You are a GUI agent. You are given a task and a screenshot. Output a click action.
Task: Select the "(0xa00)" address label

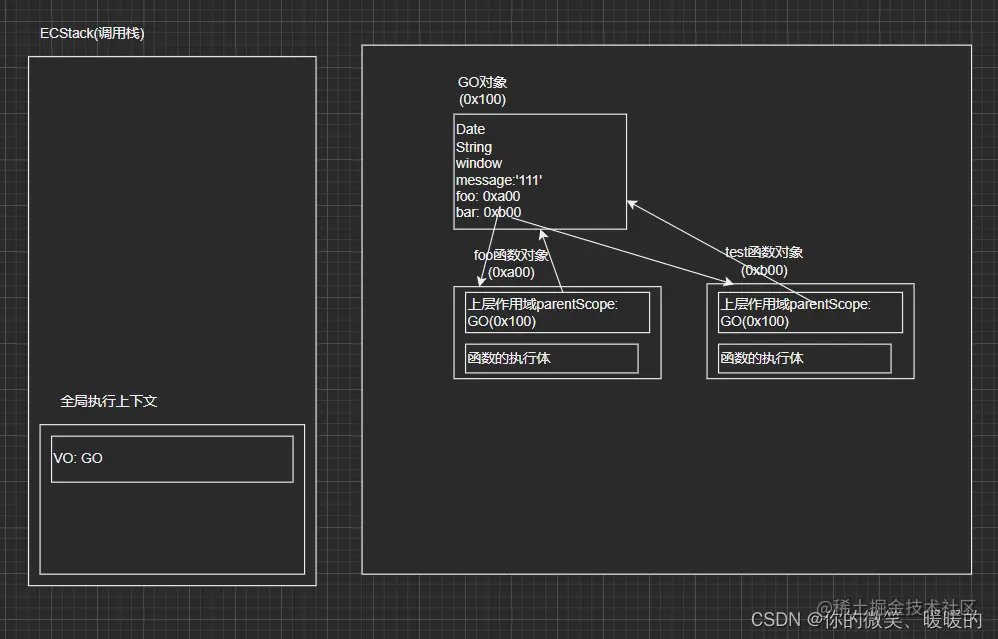tap(511, 272)
